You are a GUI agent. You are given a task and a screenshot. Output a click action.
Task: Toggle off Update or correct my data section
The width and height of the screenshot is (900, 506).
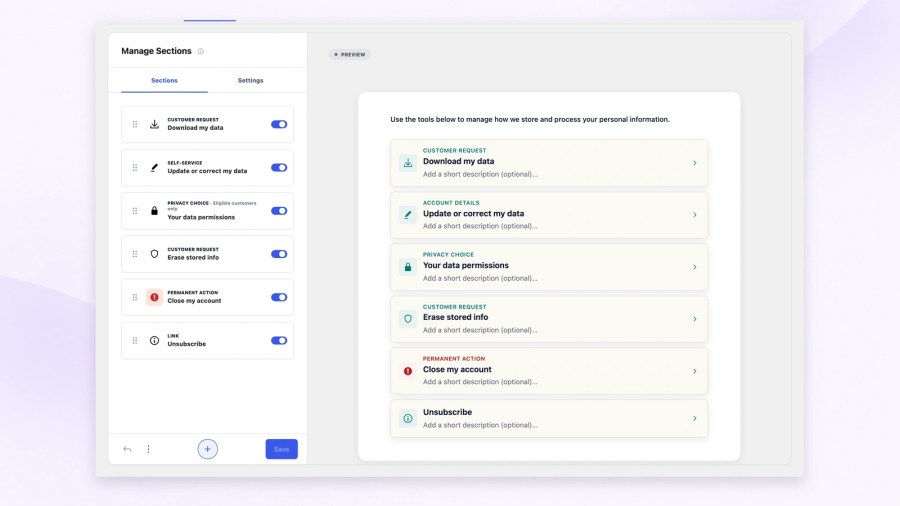(x=279, y=168)
